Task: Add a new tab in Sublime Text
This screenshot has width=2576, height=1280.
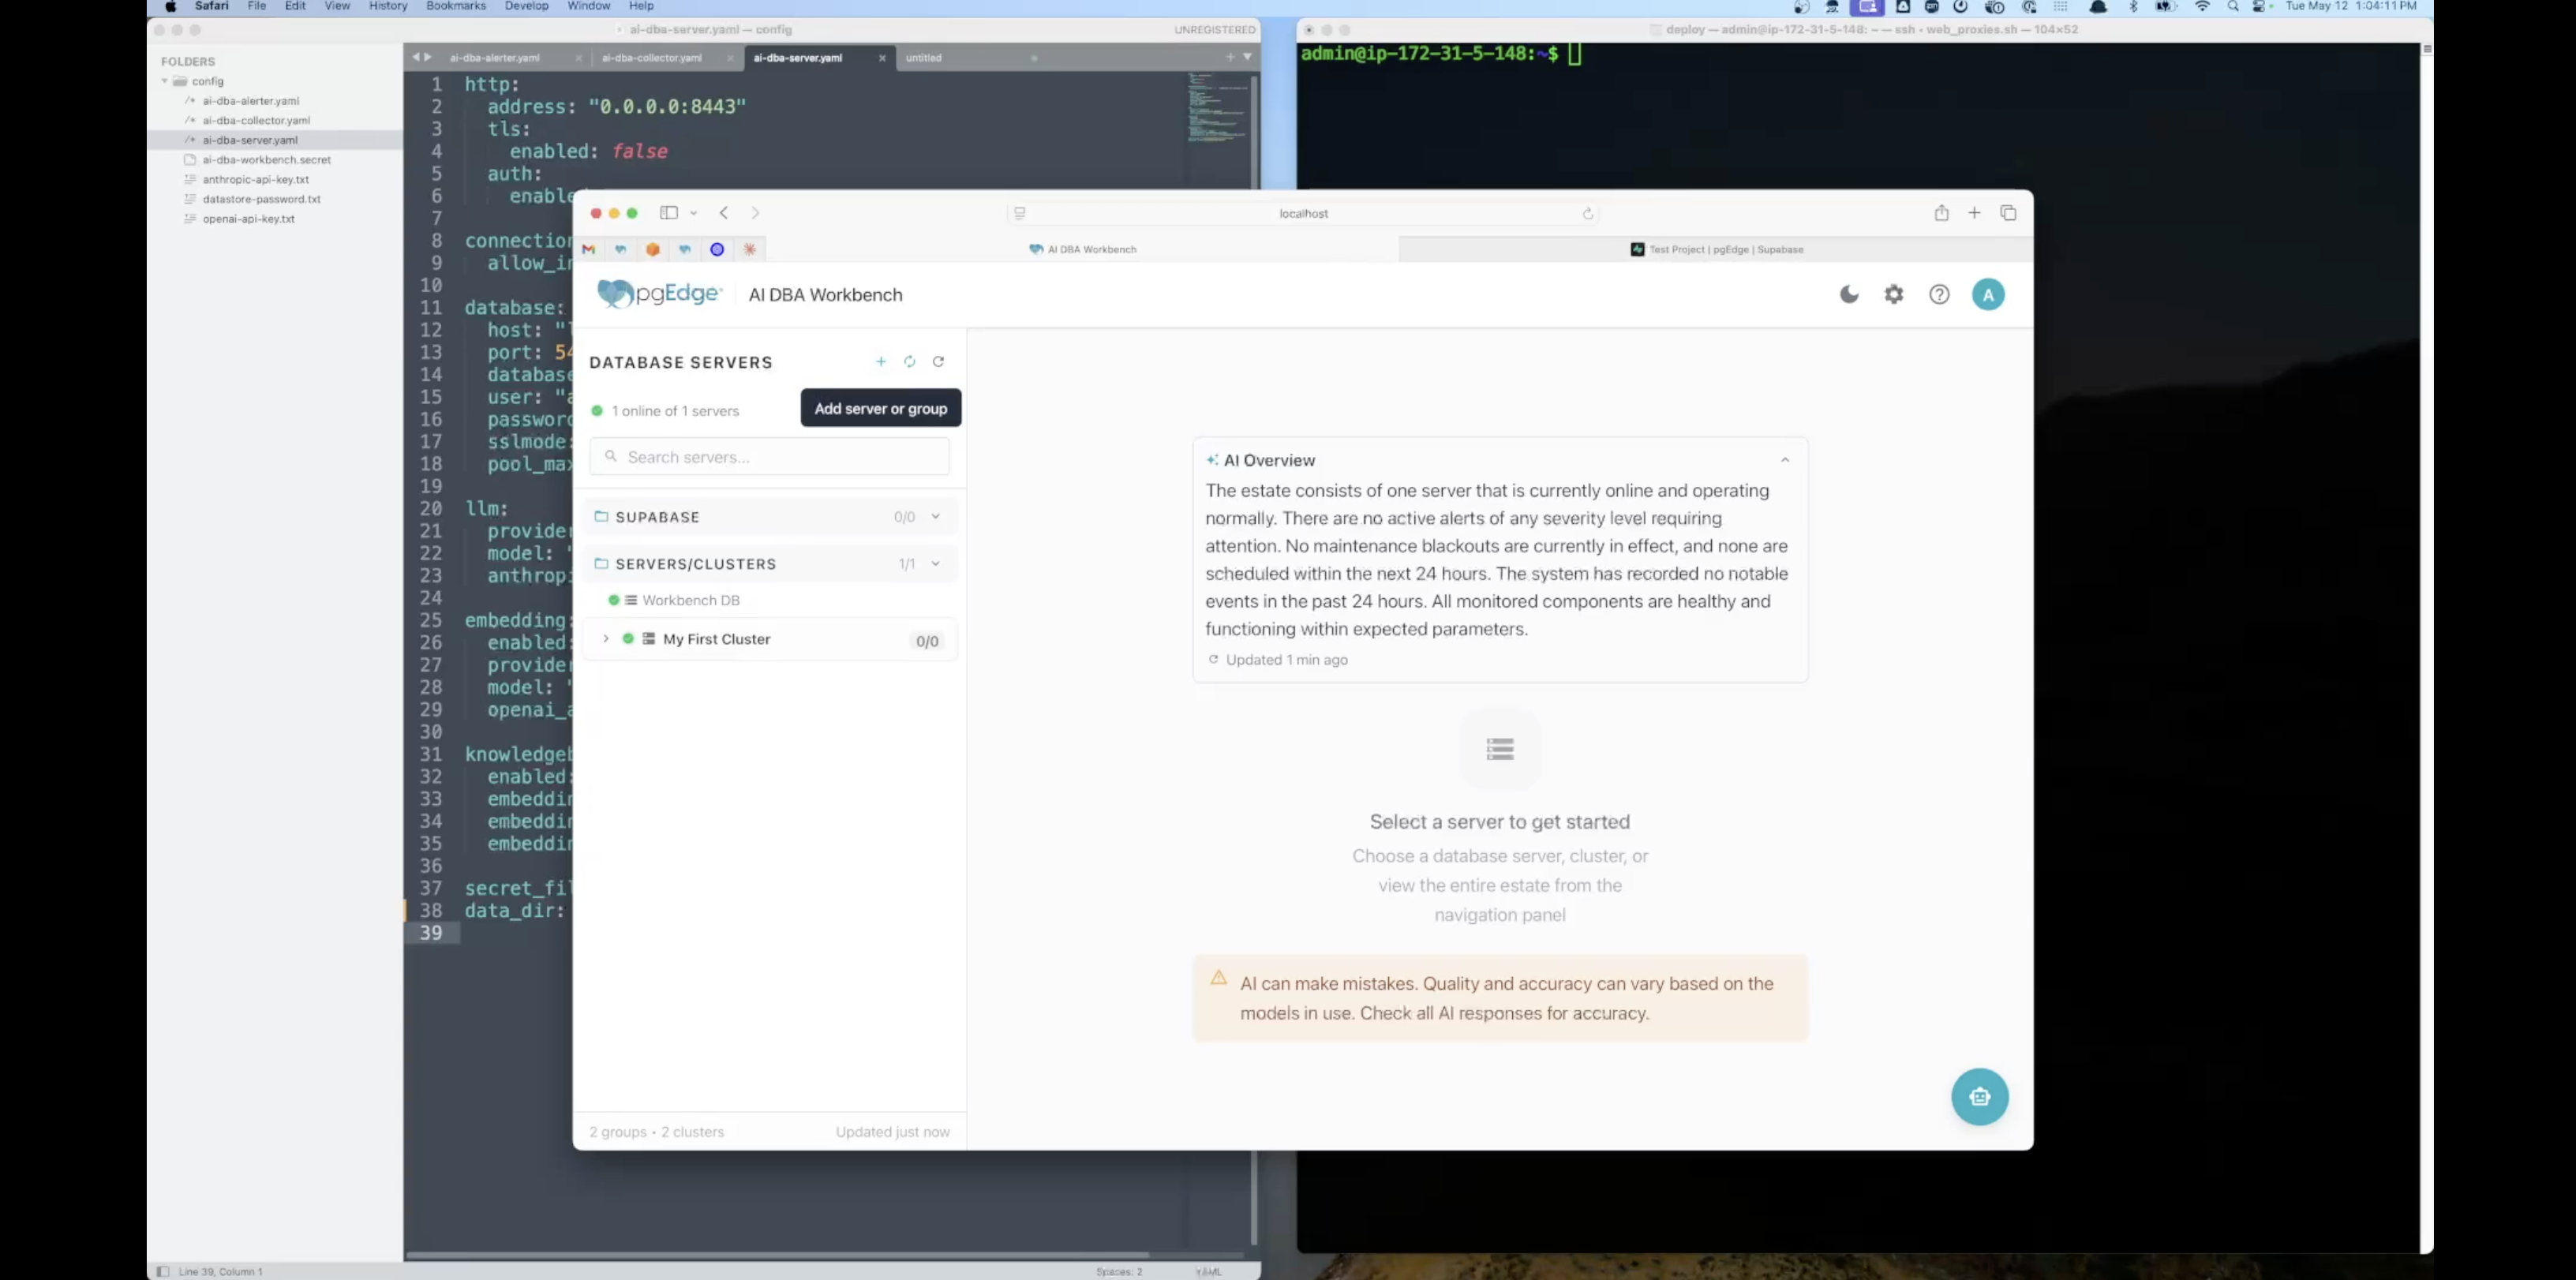Action: coord(1230,57)
